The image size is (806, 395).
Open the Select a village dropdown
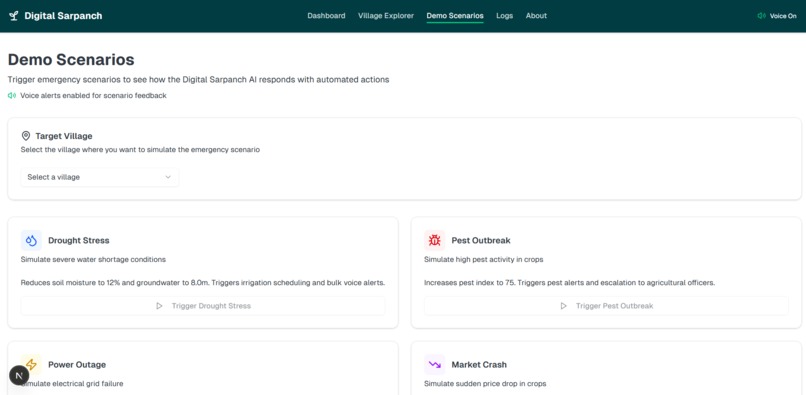pos(100,177)
